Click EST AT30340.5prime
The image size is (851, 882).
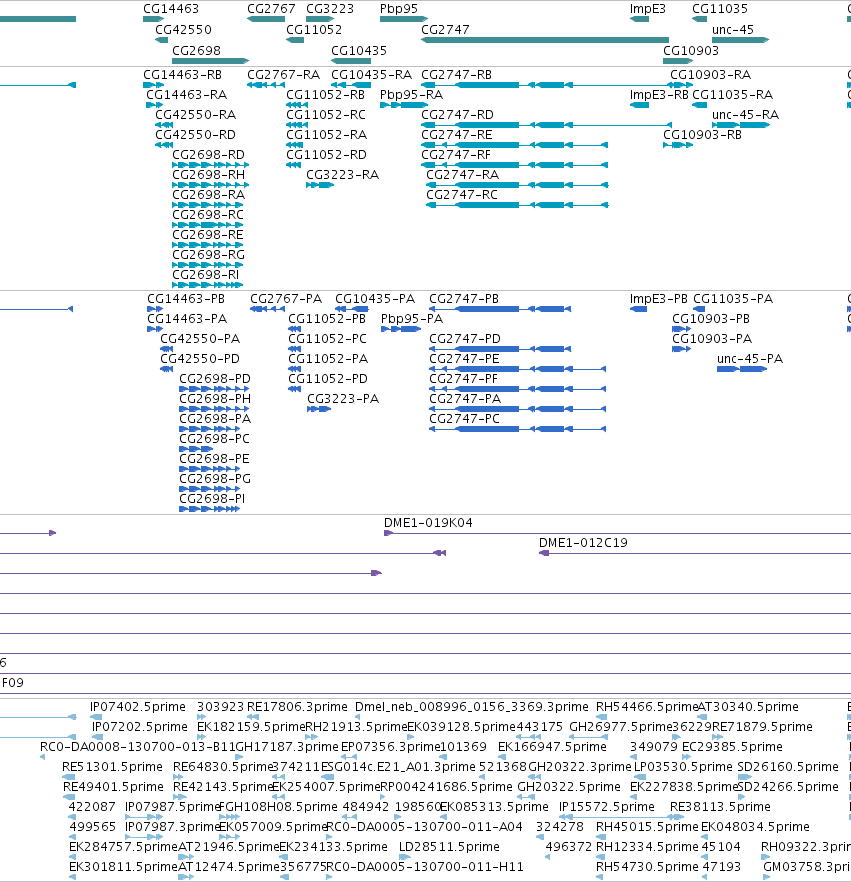coord(748,706)
